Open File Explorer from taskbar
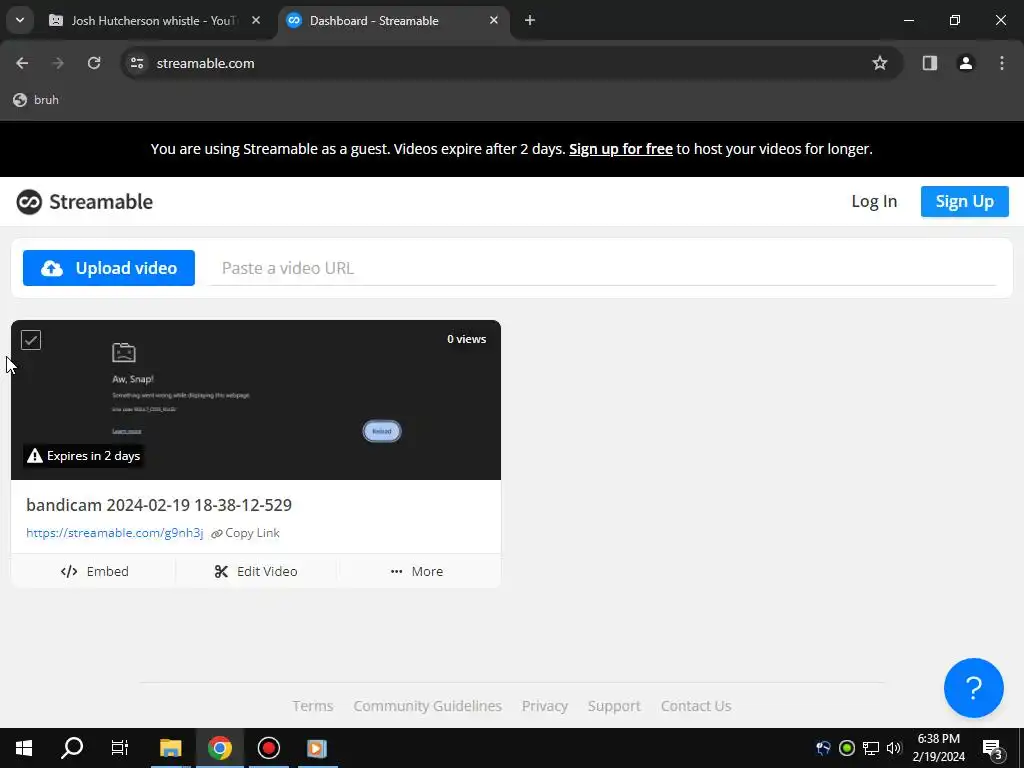This screenshot has height=768, width=1024. [x=170, y=748]
